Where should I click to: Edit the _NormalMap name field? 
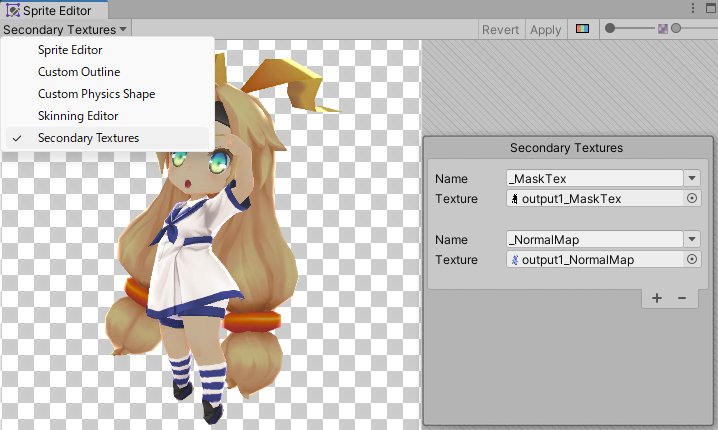point(594,239)
